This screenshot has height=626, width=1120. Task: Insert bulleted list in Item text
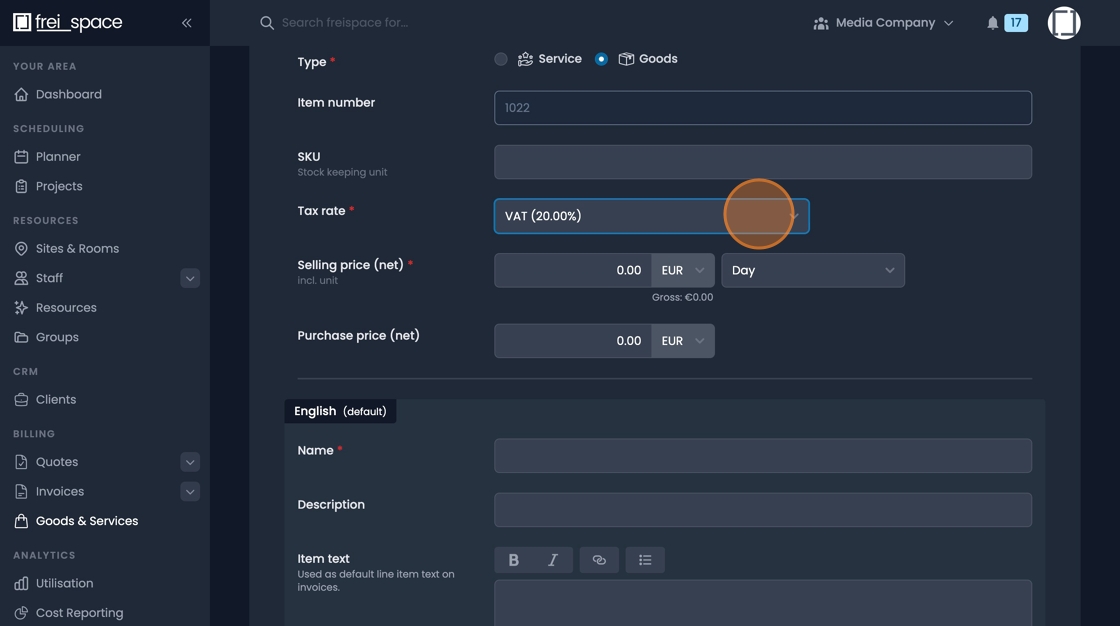645,560
